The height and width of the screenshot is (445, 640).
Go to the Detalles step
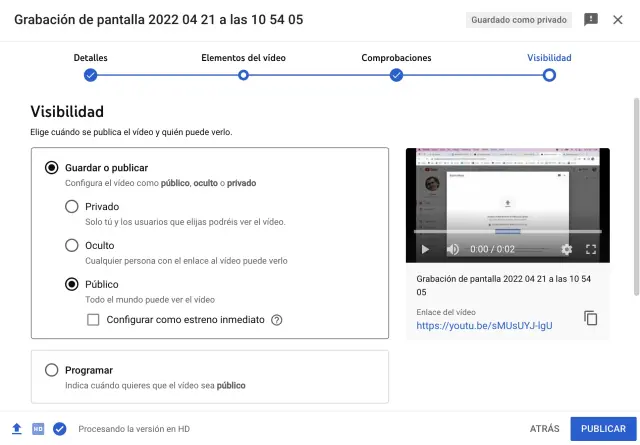click(90, 74)
